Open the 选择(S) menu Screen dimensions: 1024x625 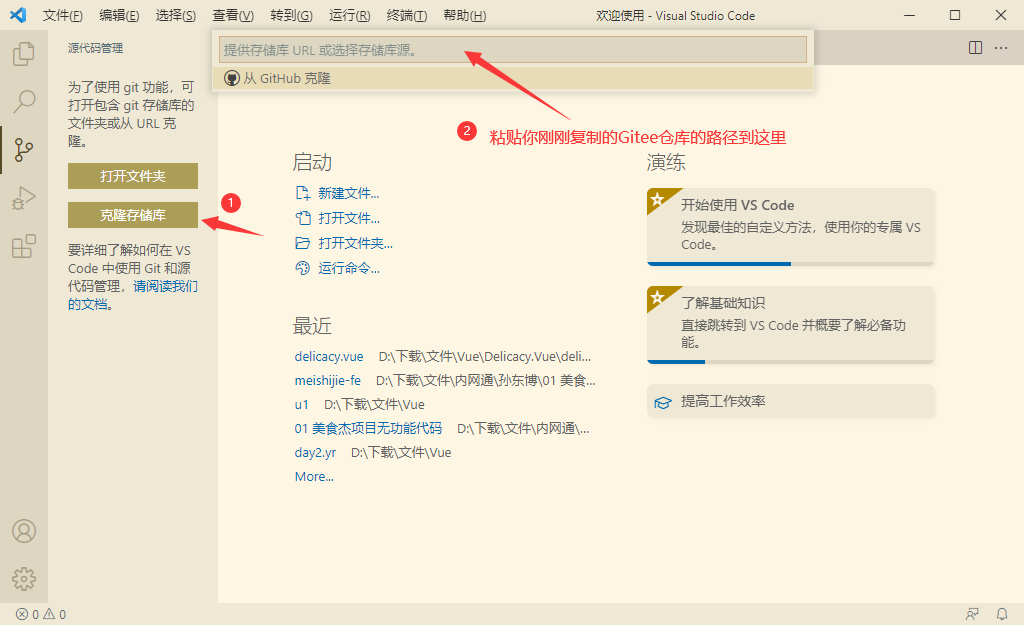[176, 16]
